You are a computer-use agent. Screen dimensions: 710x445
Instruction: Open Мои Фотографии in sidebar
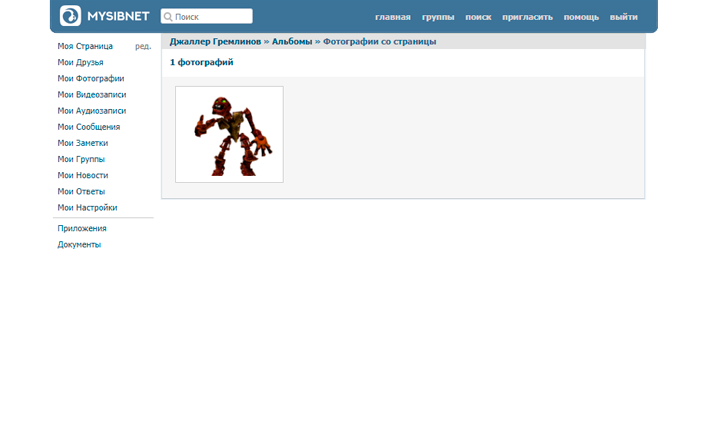click(91, 79)
